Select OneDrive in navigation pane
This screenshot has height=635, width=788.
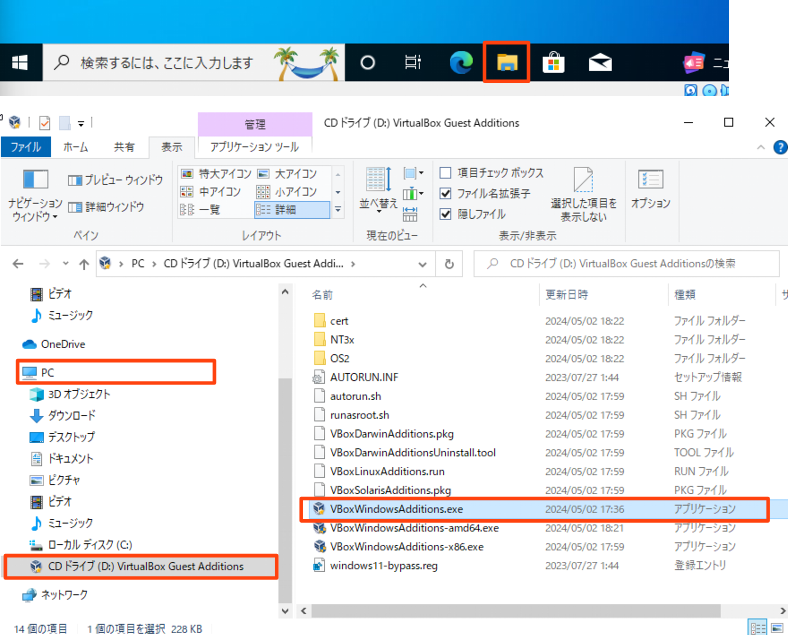point(54,345)
